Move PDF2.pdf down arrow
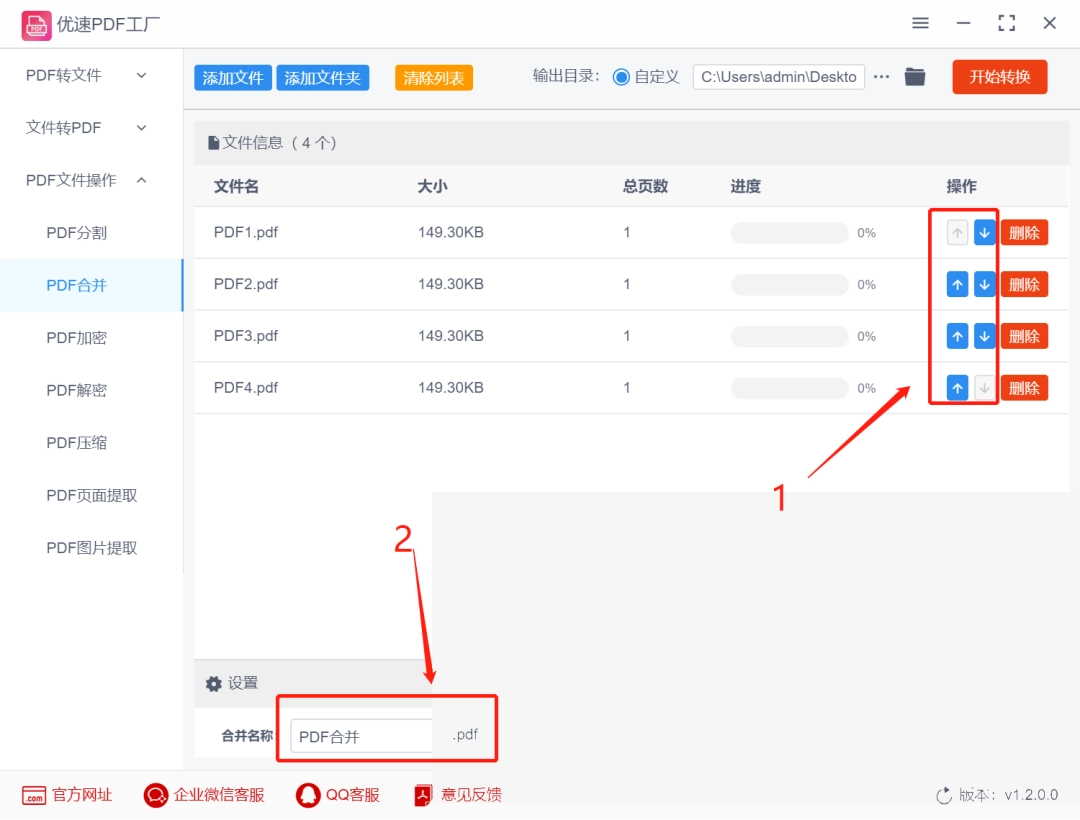 (x=985, y=284)
